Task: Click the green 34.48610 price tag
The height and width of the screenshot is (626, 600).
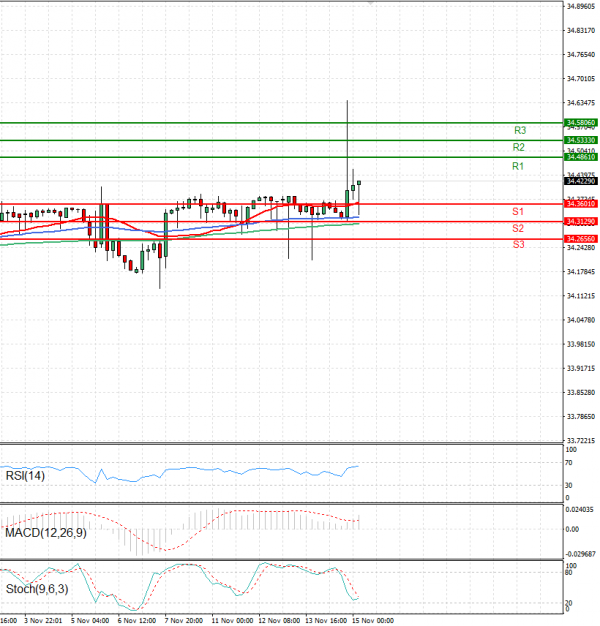Action: pos(581,157)
